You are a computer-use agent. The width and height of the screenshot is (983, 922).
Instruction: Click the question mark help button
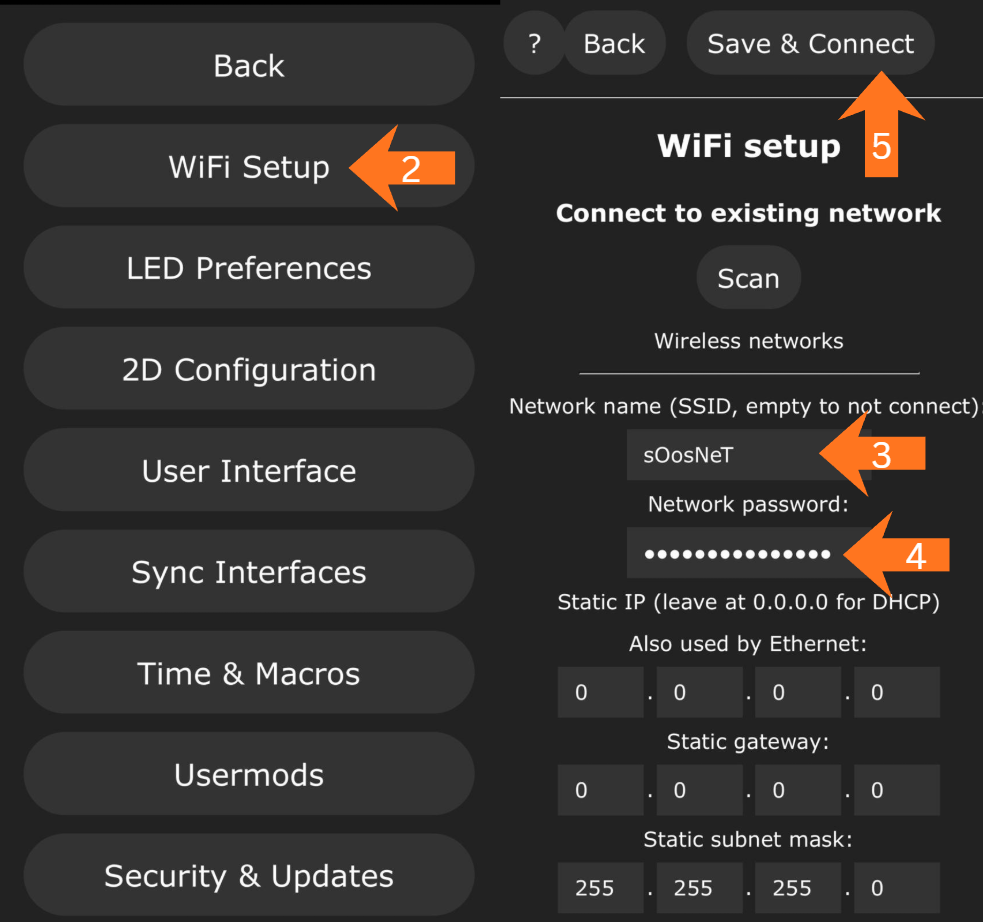(534, 44)
